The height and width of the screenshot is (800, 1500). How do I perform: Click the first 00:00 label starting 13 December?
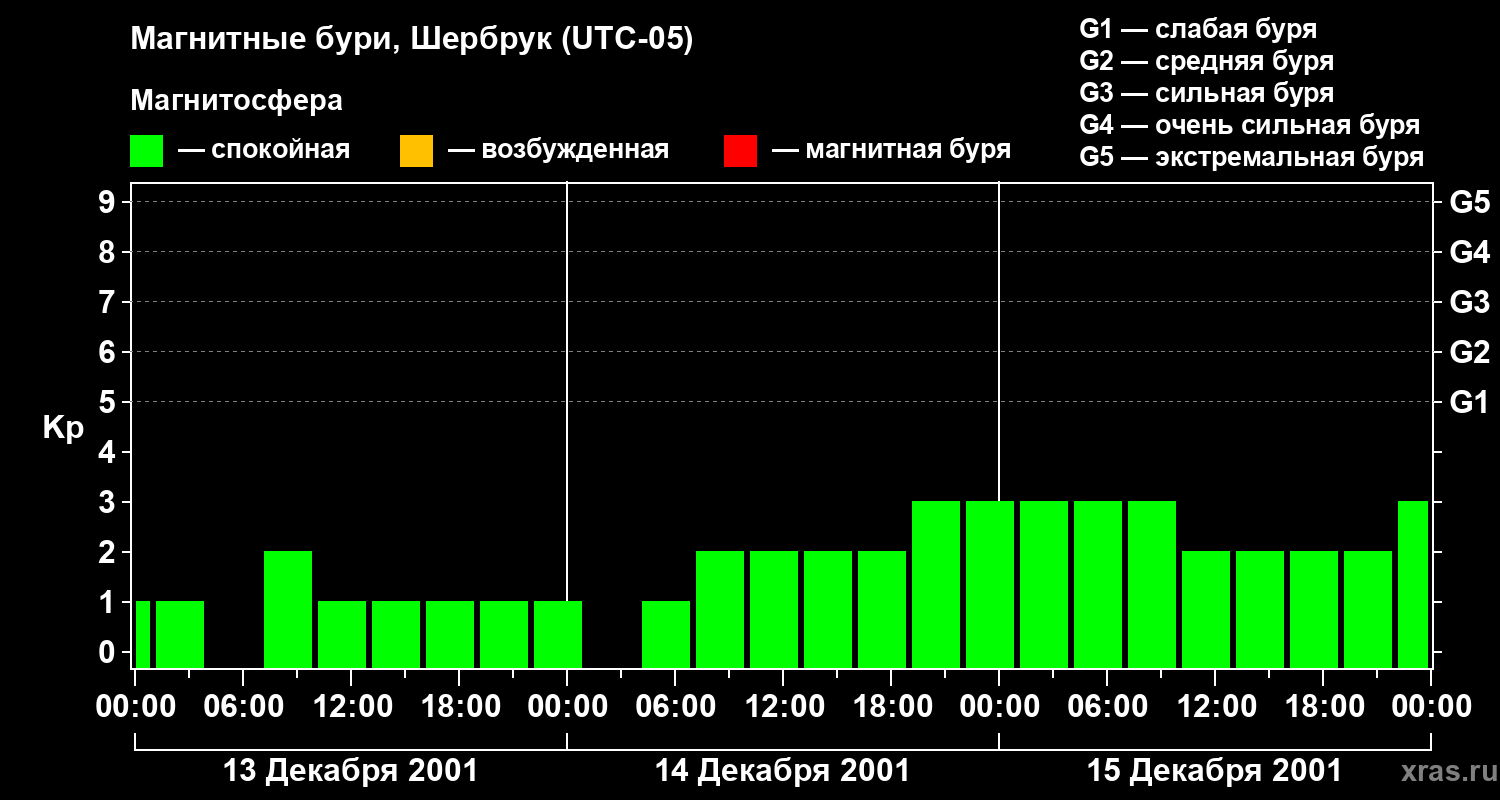[x=135, y=706]
